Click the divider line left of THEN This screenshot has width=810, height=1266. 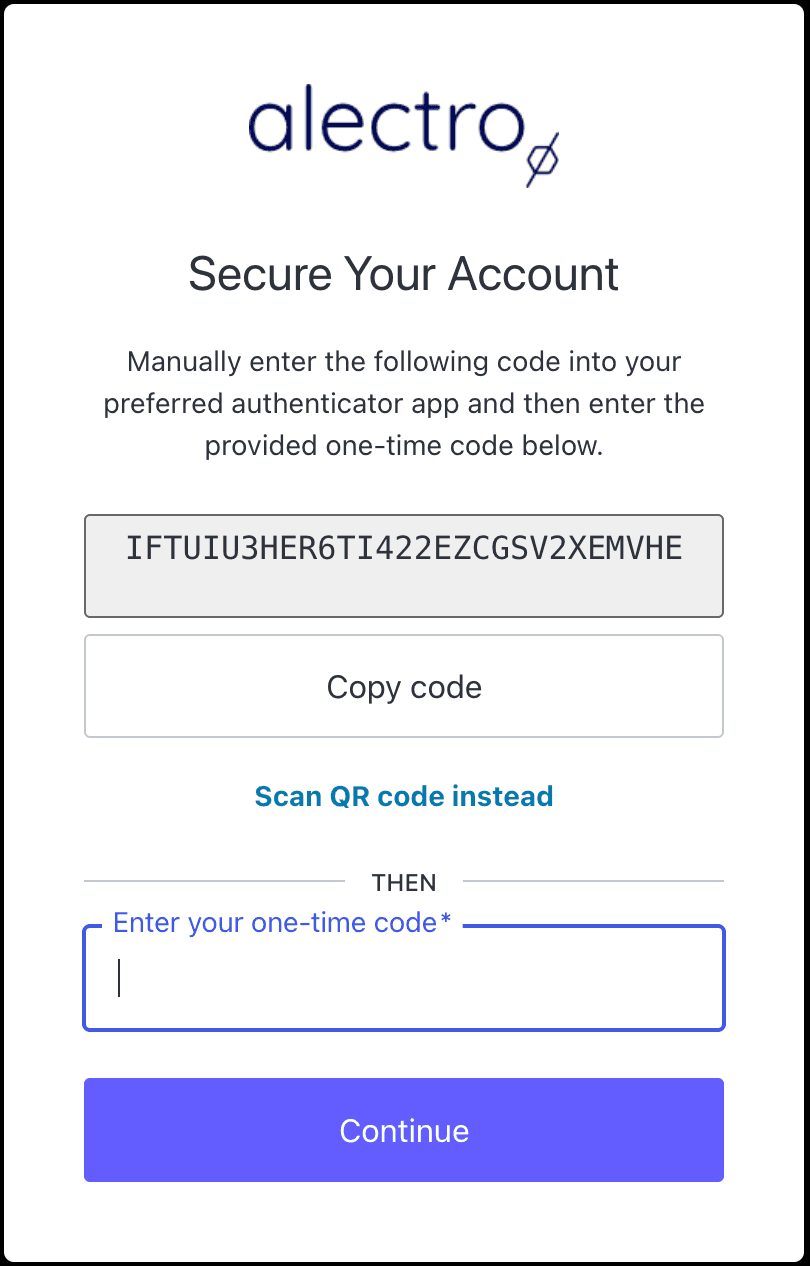[x=214, y=881]
